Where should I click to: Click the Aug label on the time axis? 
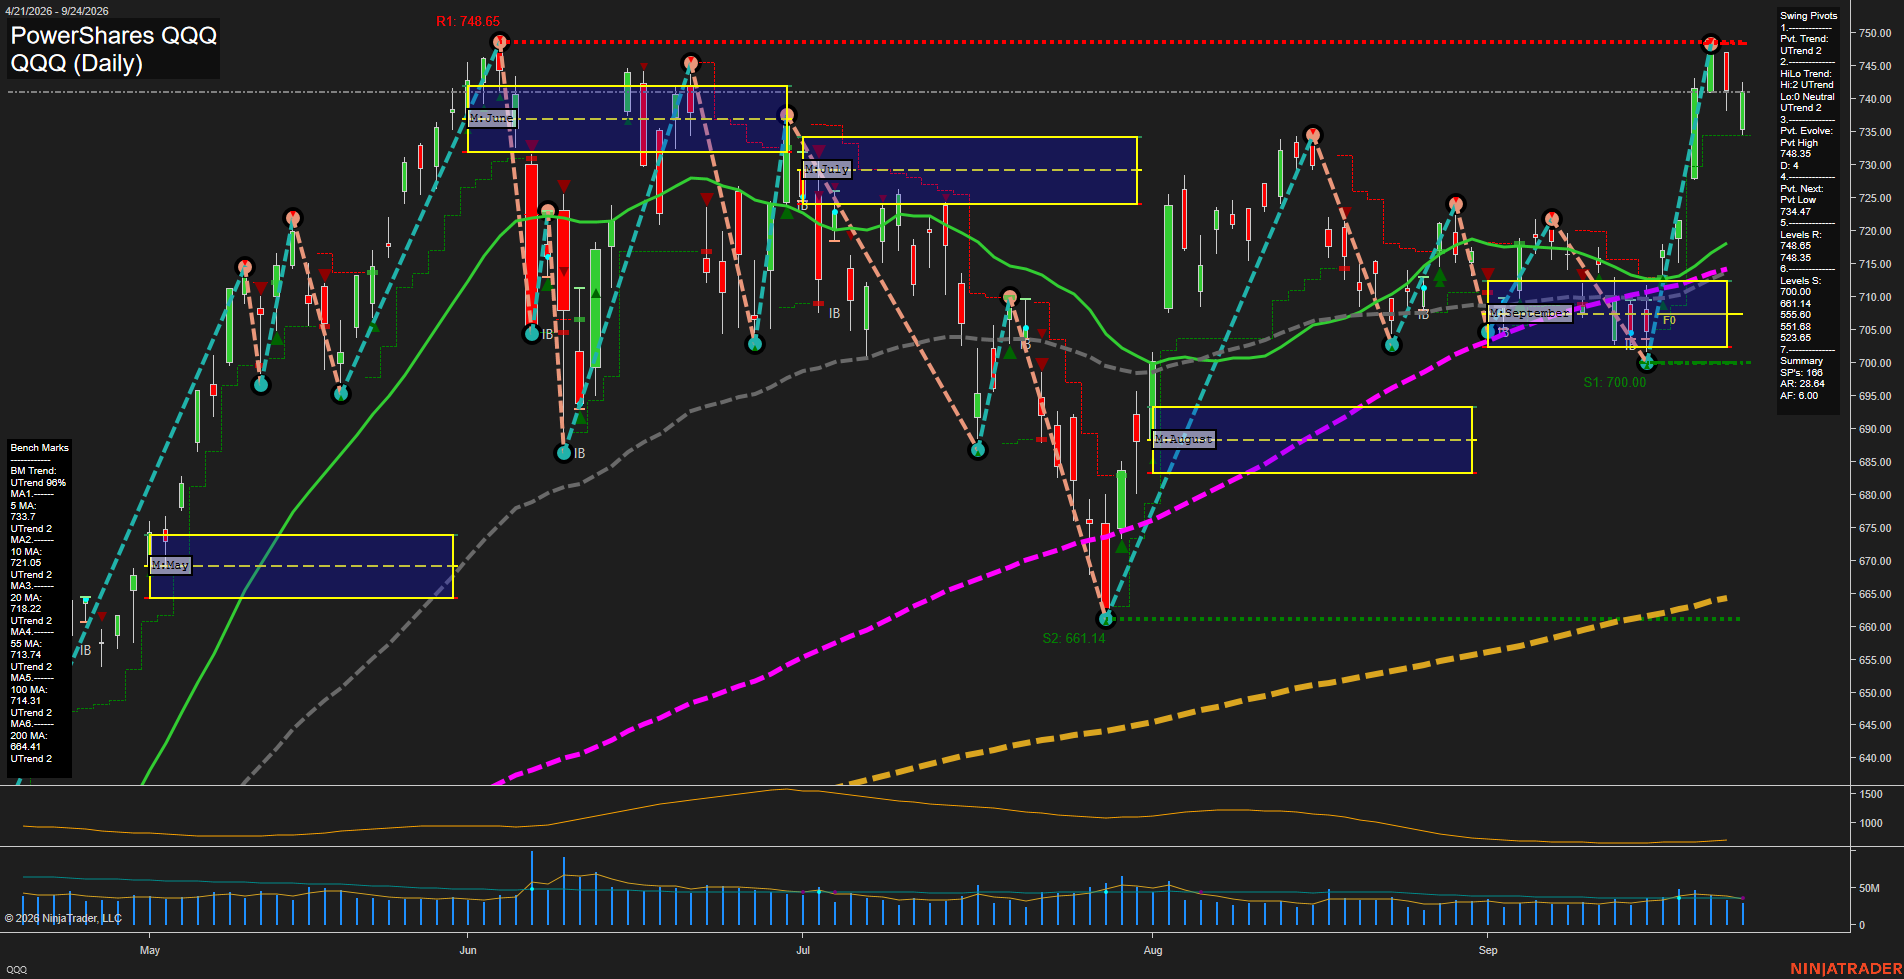point(1153,950)
